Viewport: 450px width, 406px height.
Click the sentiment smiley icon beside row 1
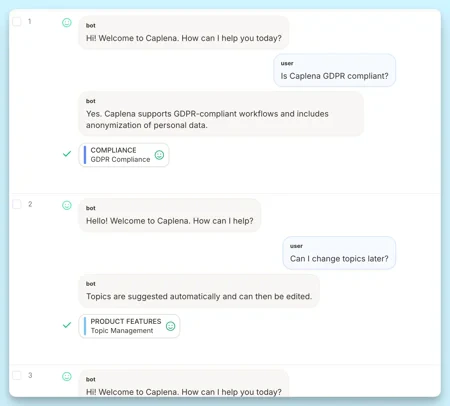67,23
